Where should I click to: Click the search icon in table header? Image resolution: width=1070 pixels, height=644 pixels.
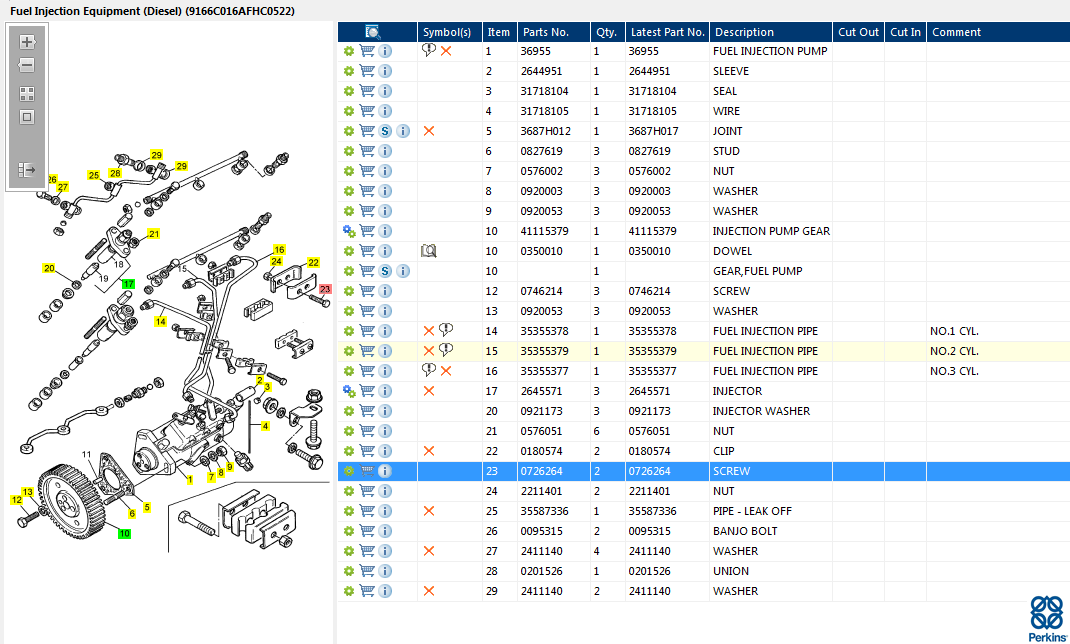373,32
